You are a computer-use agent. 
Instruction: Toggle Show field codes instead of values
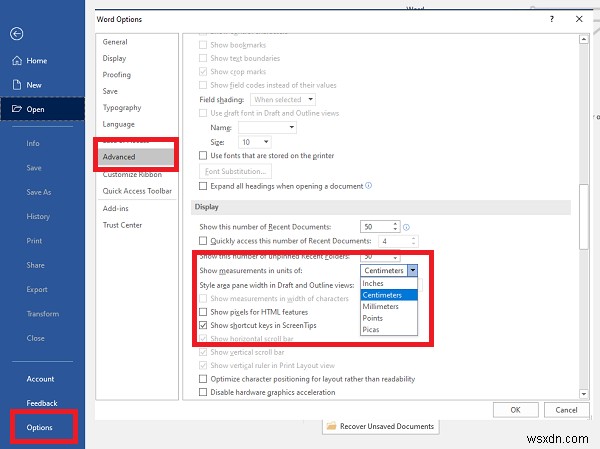click(x=203, y=85)
